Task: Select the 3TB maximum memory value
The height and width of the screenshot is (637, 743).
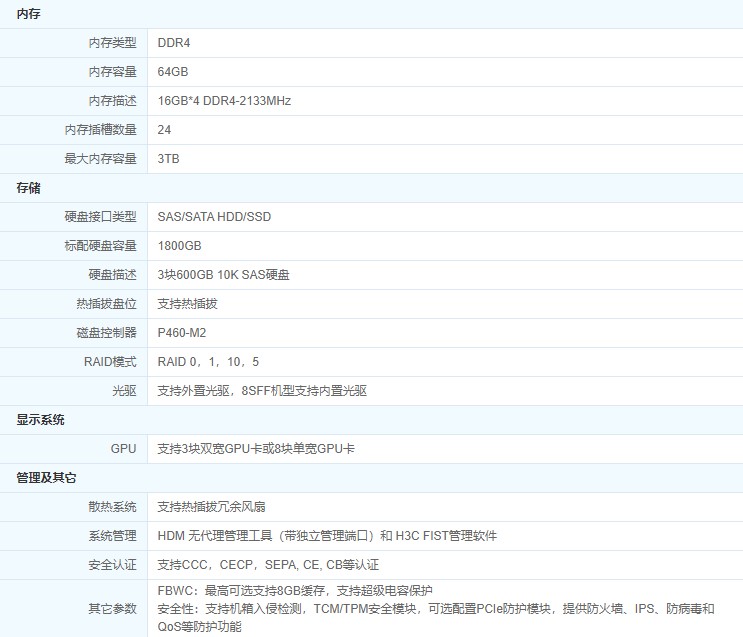Action: 169,159
